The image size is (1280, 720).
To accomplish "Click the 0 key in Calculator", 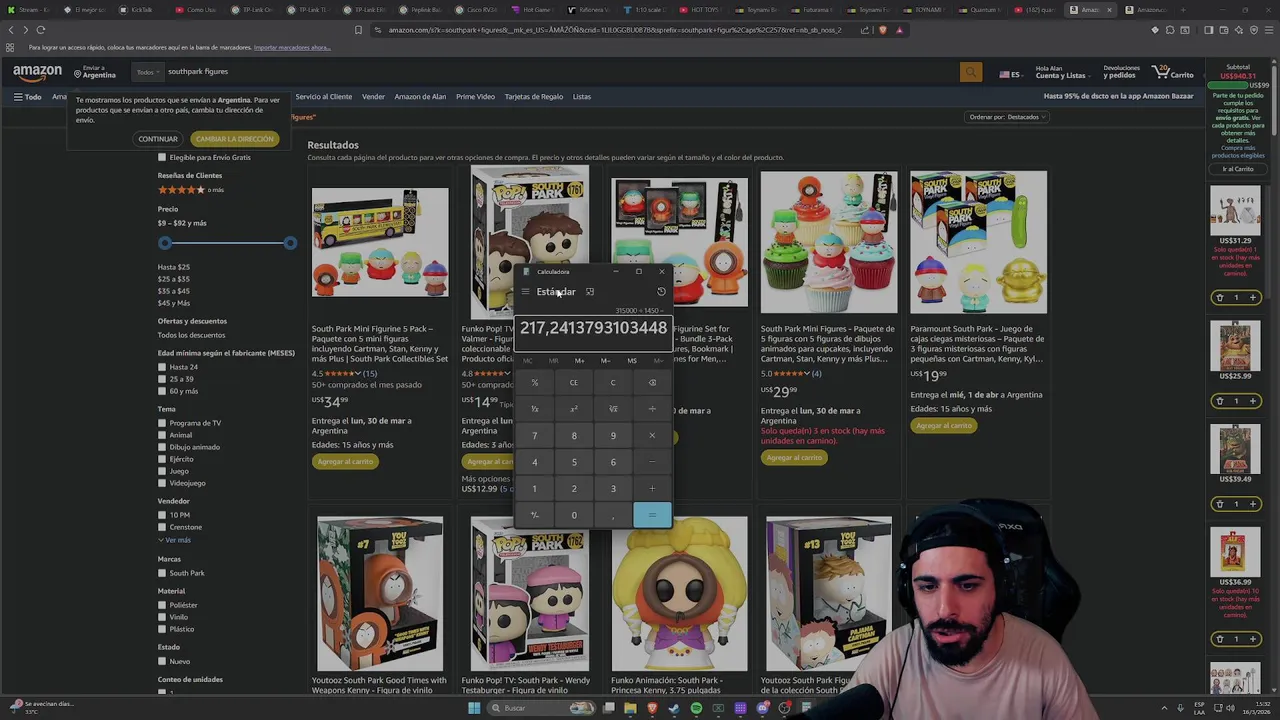I will [574, 515].
